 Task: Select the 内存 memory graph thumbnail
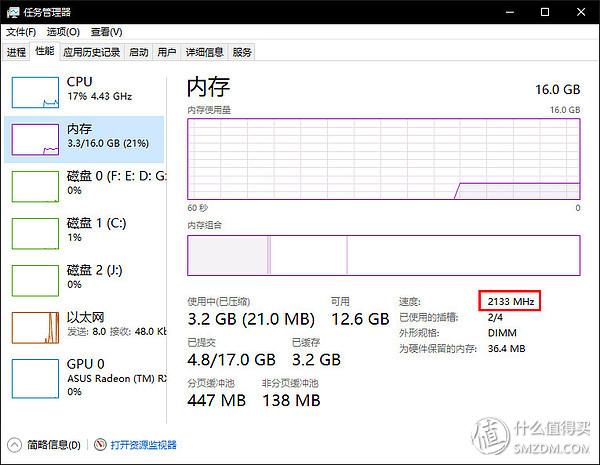(35, 139)
